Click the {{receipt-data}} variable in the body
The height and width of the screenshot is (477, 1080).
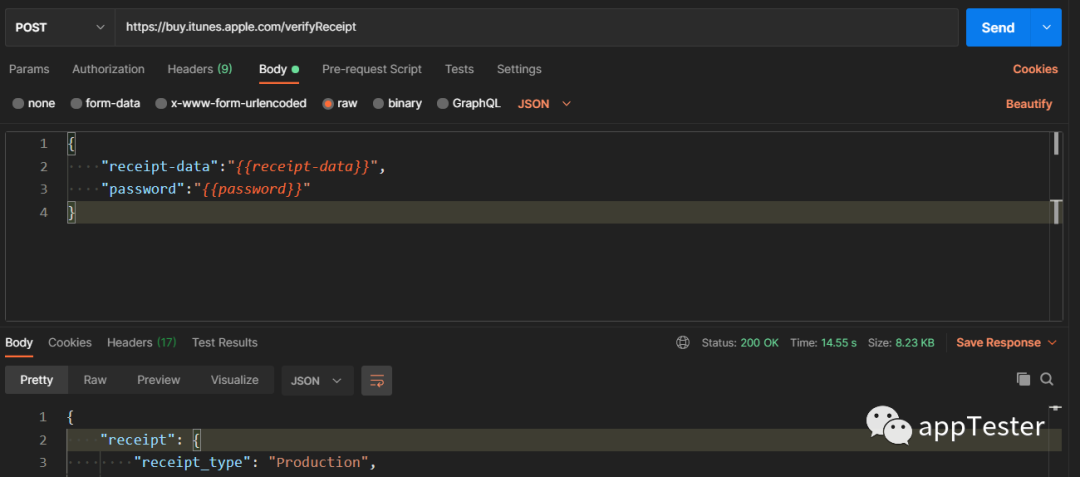pos(305,167)
